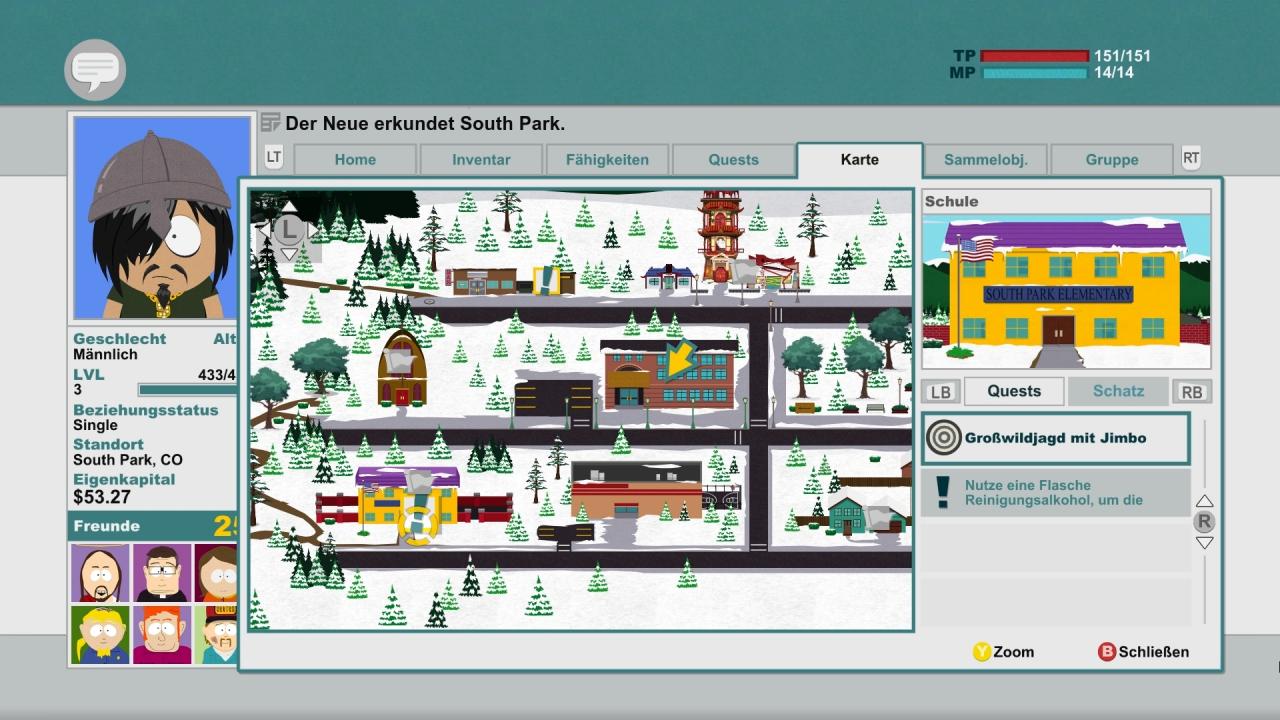Click the LB bumper button
The height and width of the screenshot is (720, 1280).
(x=940, y=392)
